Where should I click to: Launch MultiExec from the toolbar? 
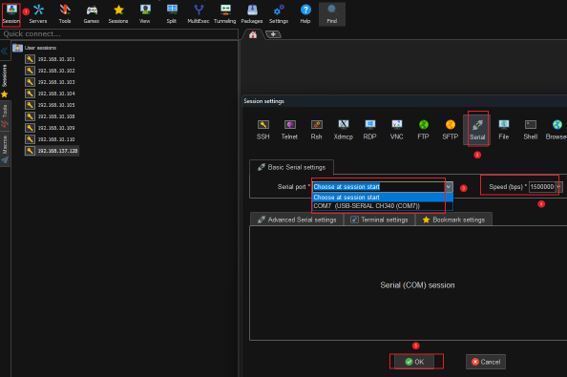click(198, 14)
